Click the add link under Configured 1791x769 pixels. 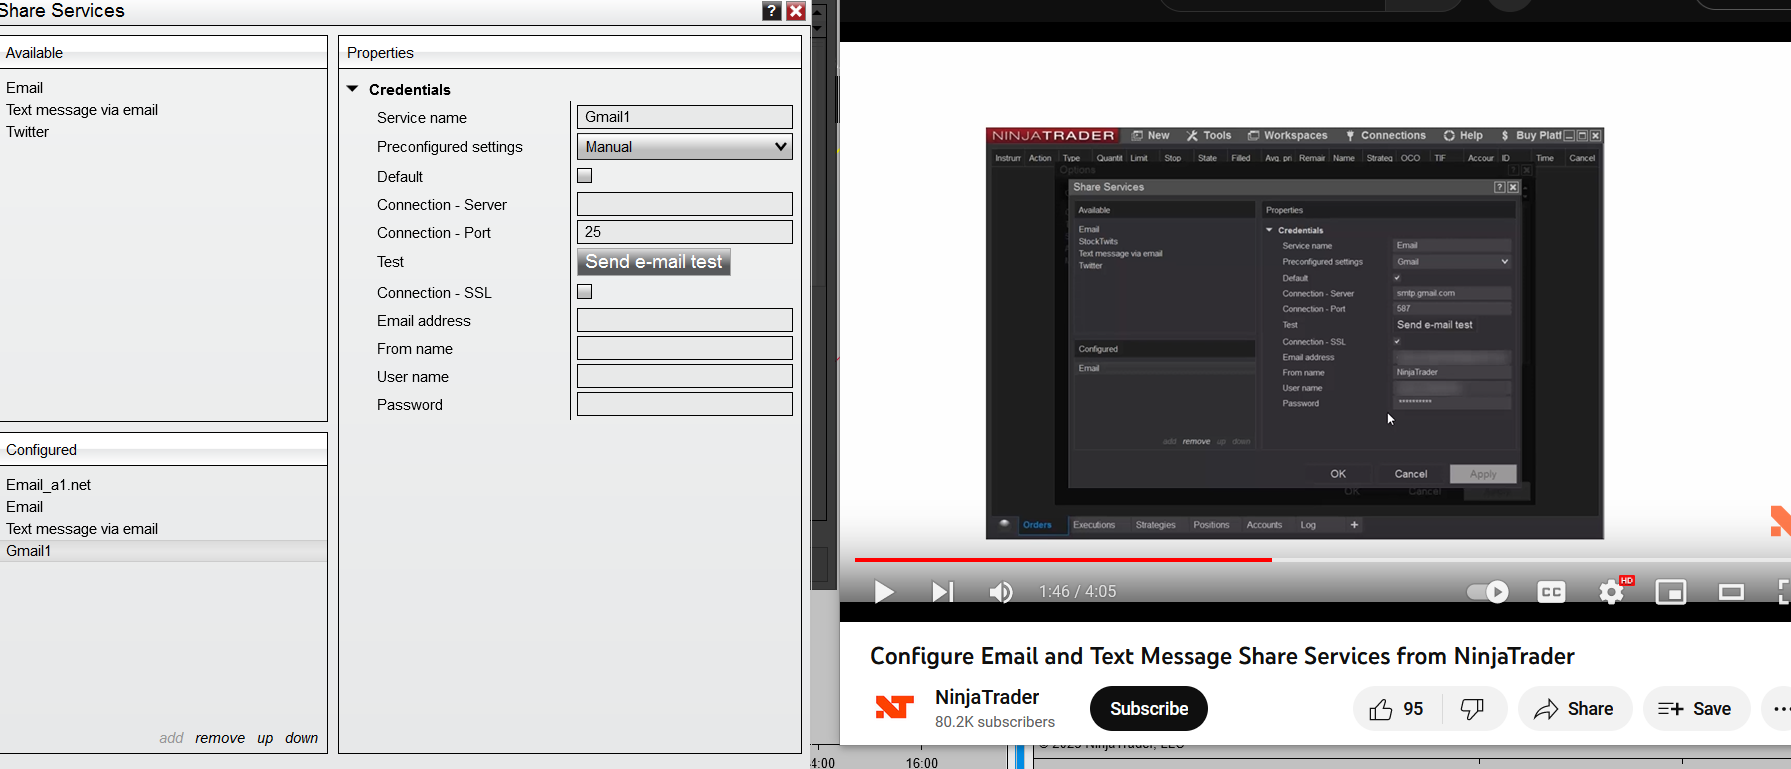click(x=171, y=738)
